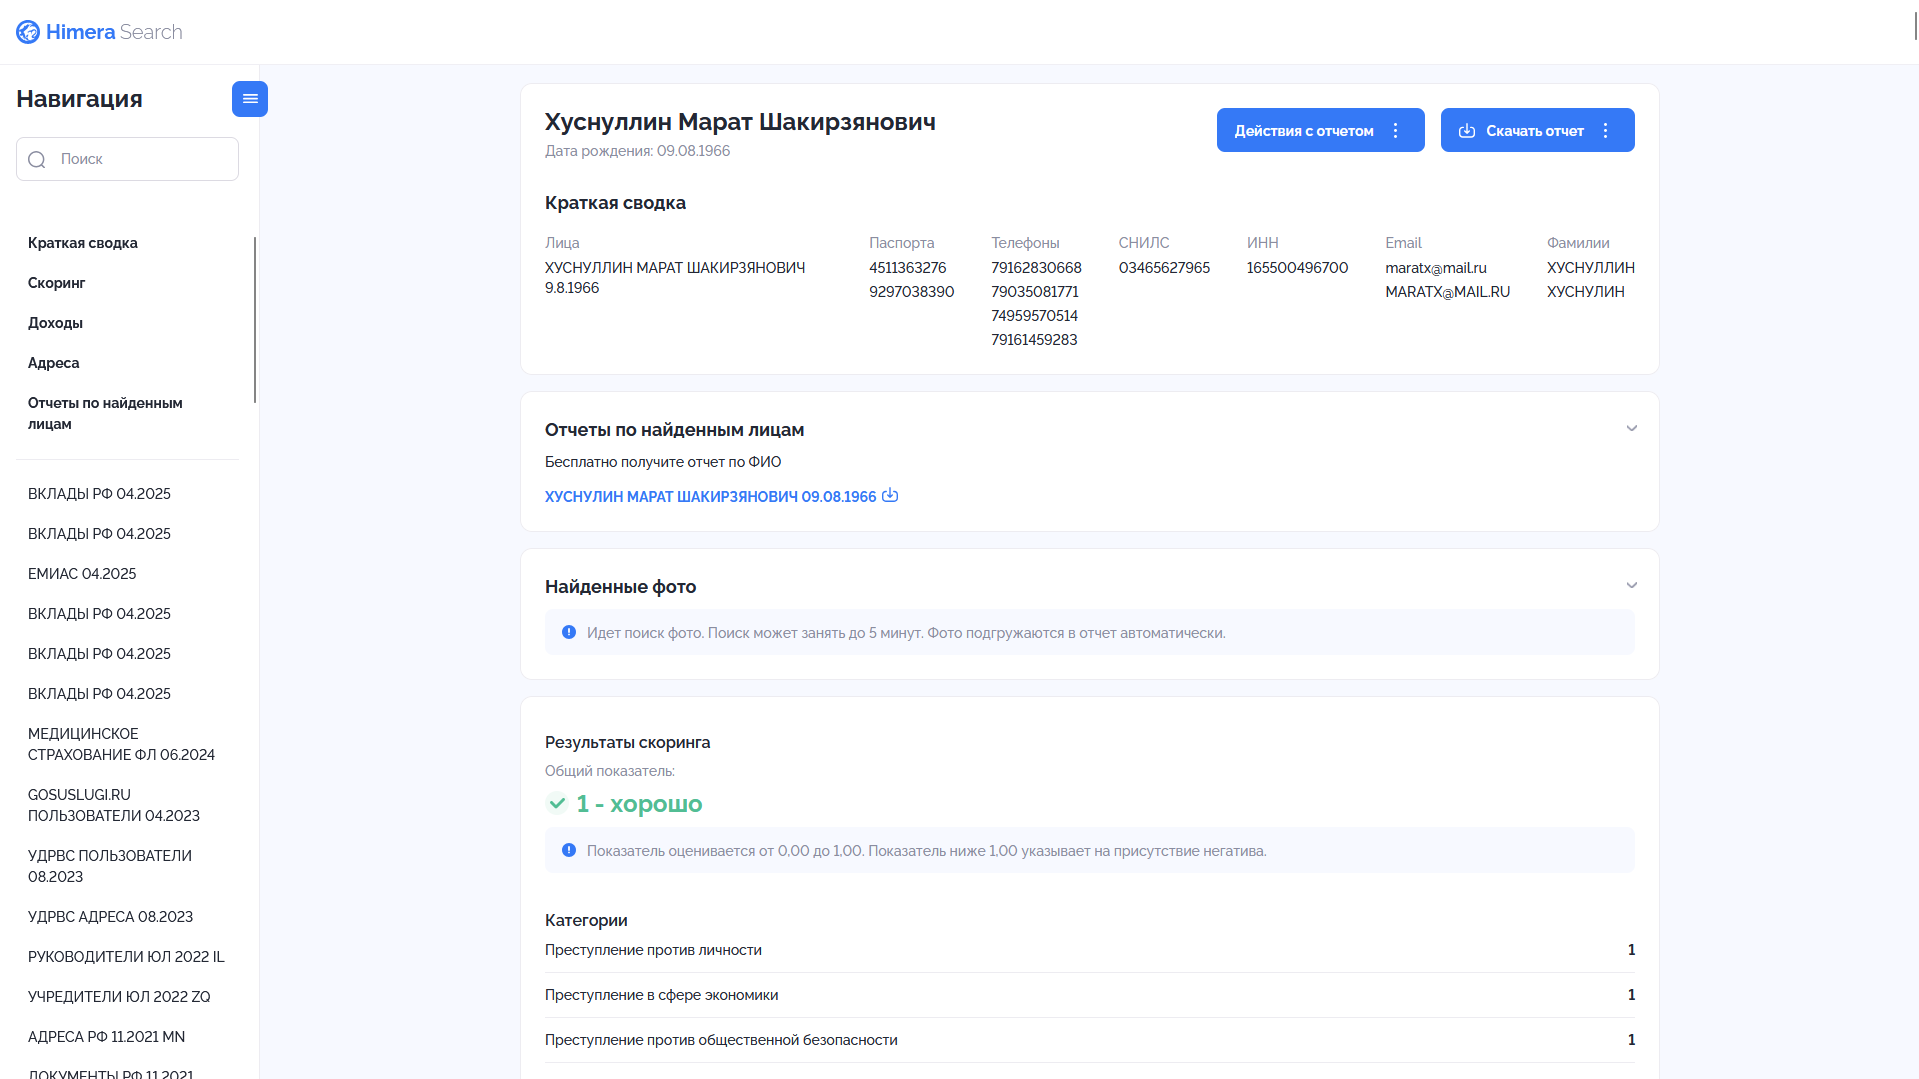Viewport: 1919px width, 1079px height.
Task: Open Отчеты по найденным лицам nav item
Action: [x=105, y=413]
